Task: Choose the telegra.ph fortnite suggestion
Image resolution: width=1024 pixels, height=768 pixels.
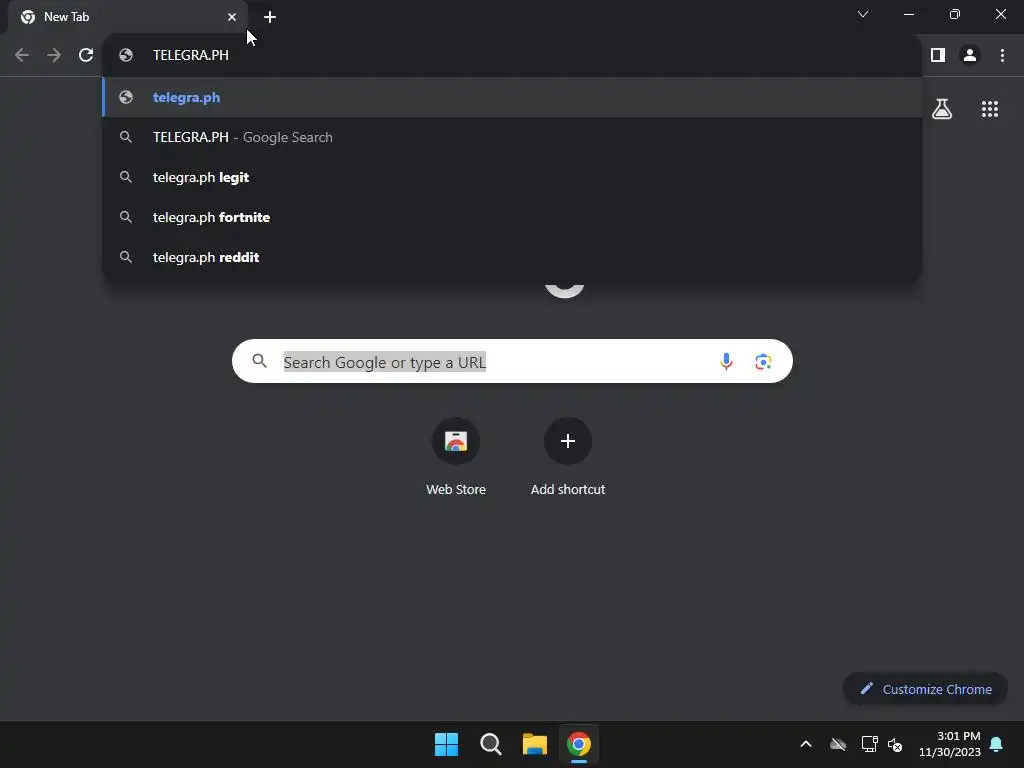Action: (x=512, y=217)
